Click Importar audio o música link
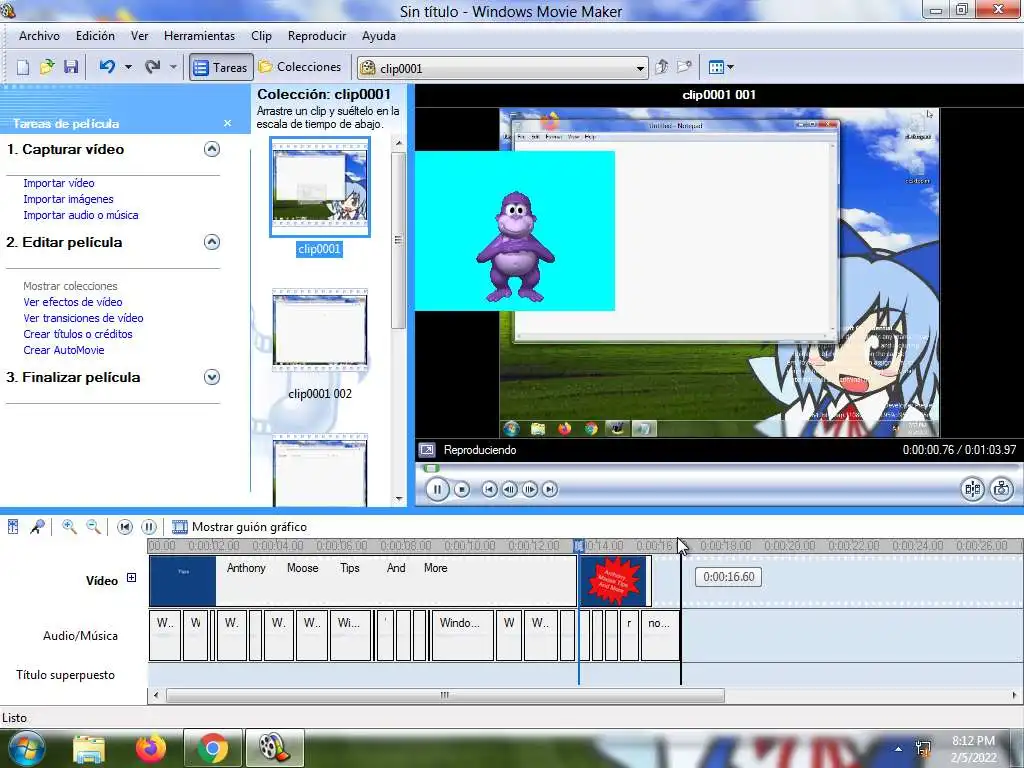Viewport: 1024px width, 768px height. [x=81, y=215]
